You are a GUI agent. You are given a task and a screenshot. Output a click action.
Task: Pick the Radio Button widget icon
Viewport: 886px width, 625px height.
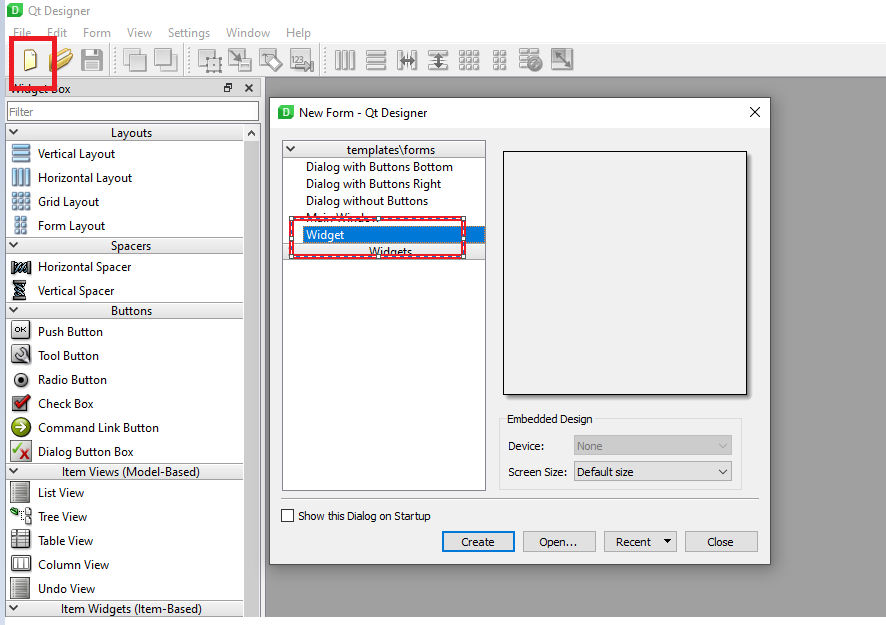tap(21, 380)
